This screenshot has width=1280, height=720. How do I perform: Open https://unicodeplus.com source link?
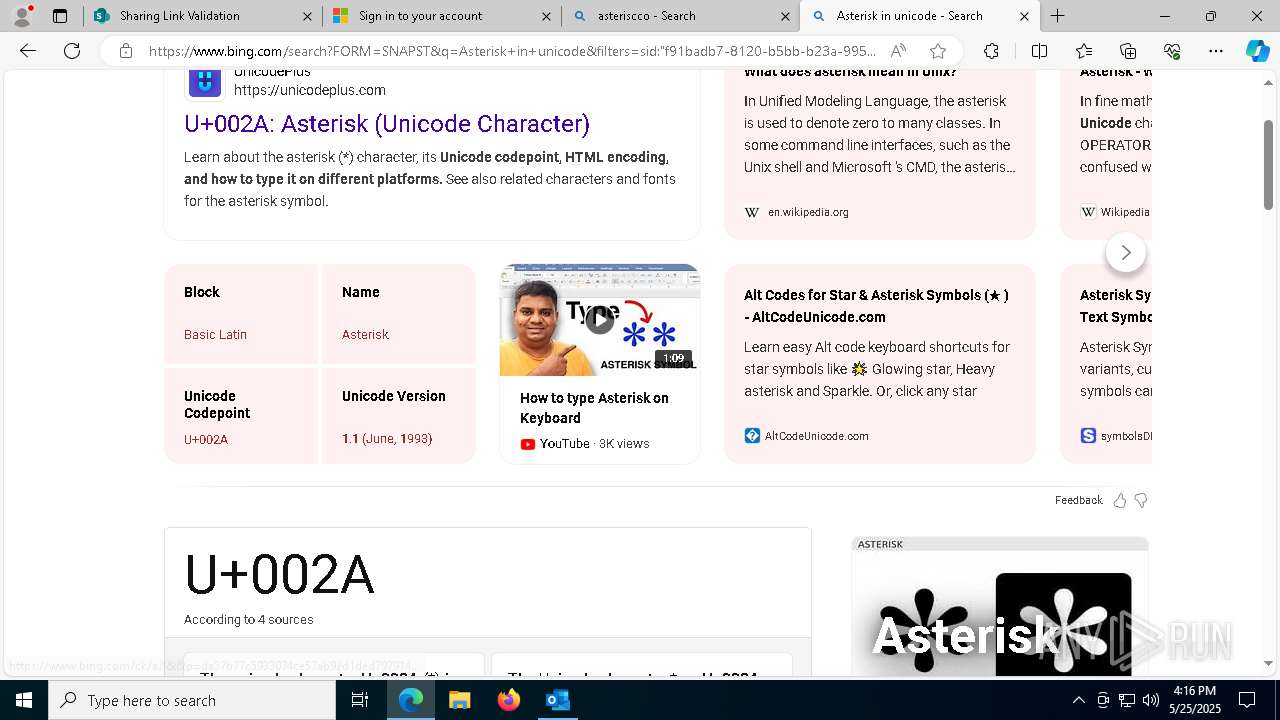click(x=310, y=90)
